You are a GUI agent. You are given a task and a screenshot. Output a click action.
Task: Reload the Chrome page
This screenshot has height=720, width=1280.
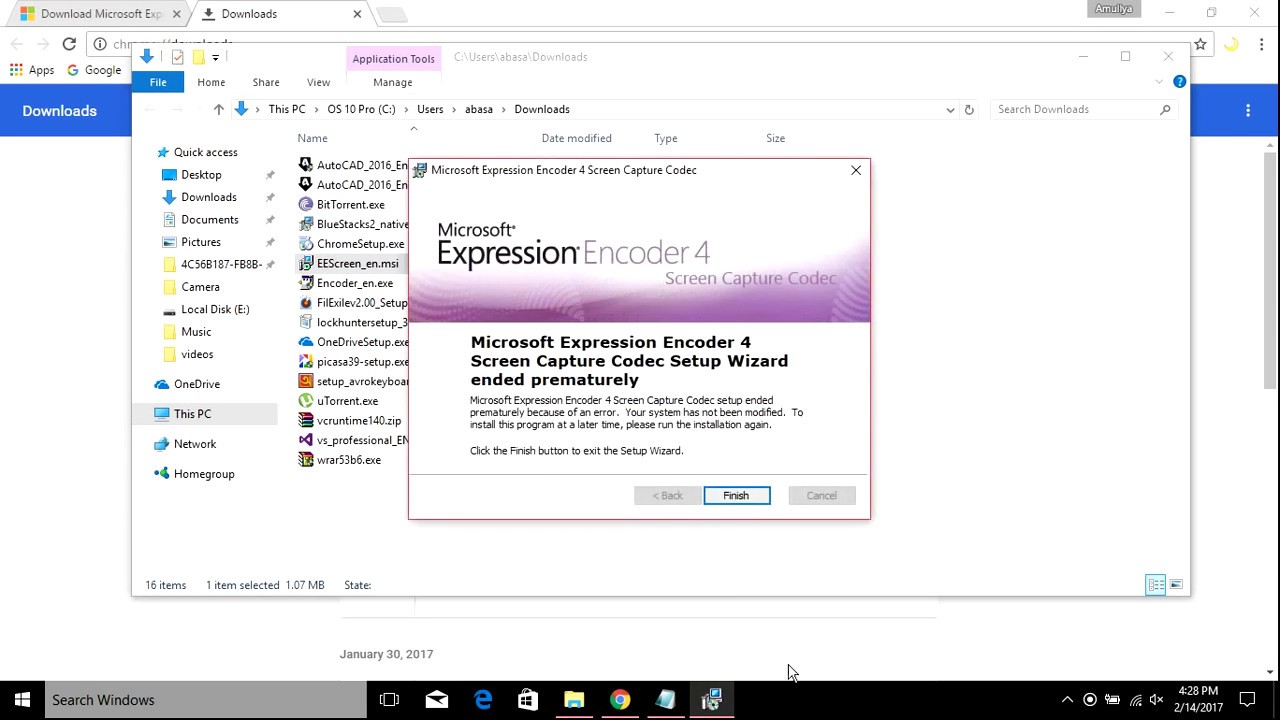69,44
